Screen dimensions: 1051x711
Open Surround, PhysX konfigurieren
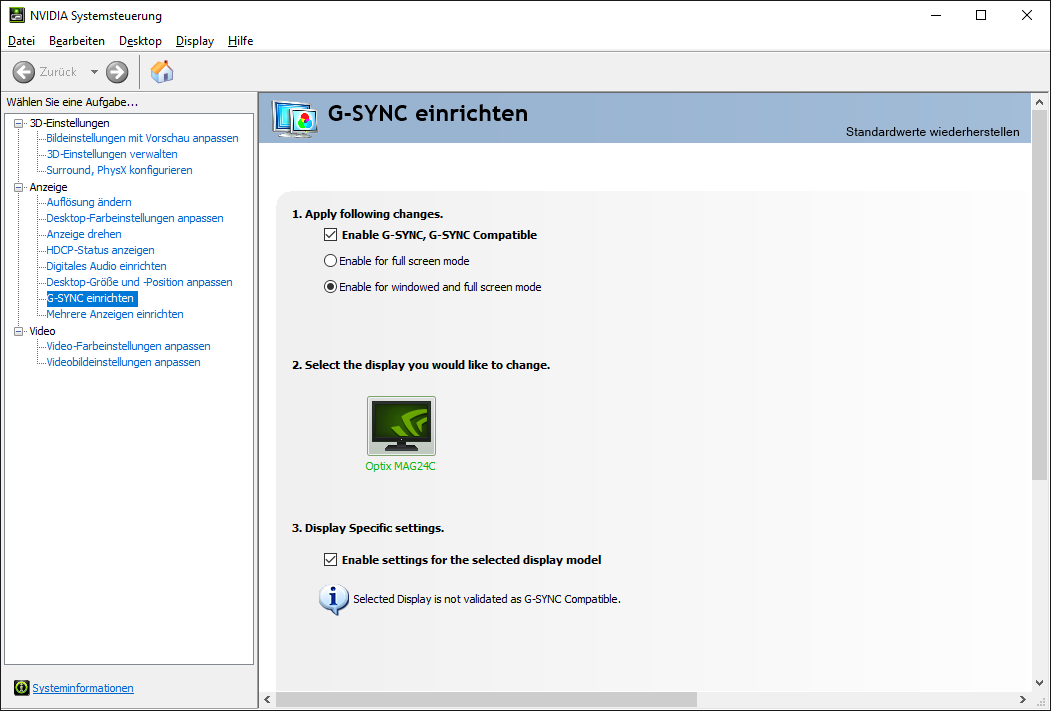pyautogui.click(x=119, y=170)
